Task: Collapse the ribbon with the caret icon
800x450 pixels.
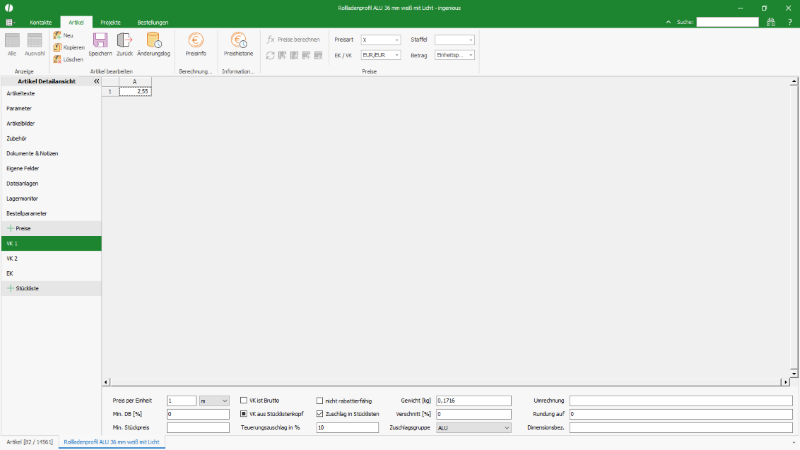Action: point(668,22)
